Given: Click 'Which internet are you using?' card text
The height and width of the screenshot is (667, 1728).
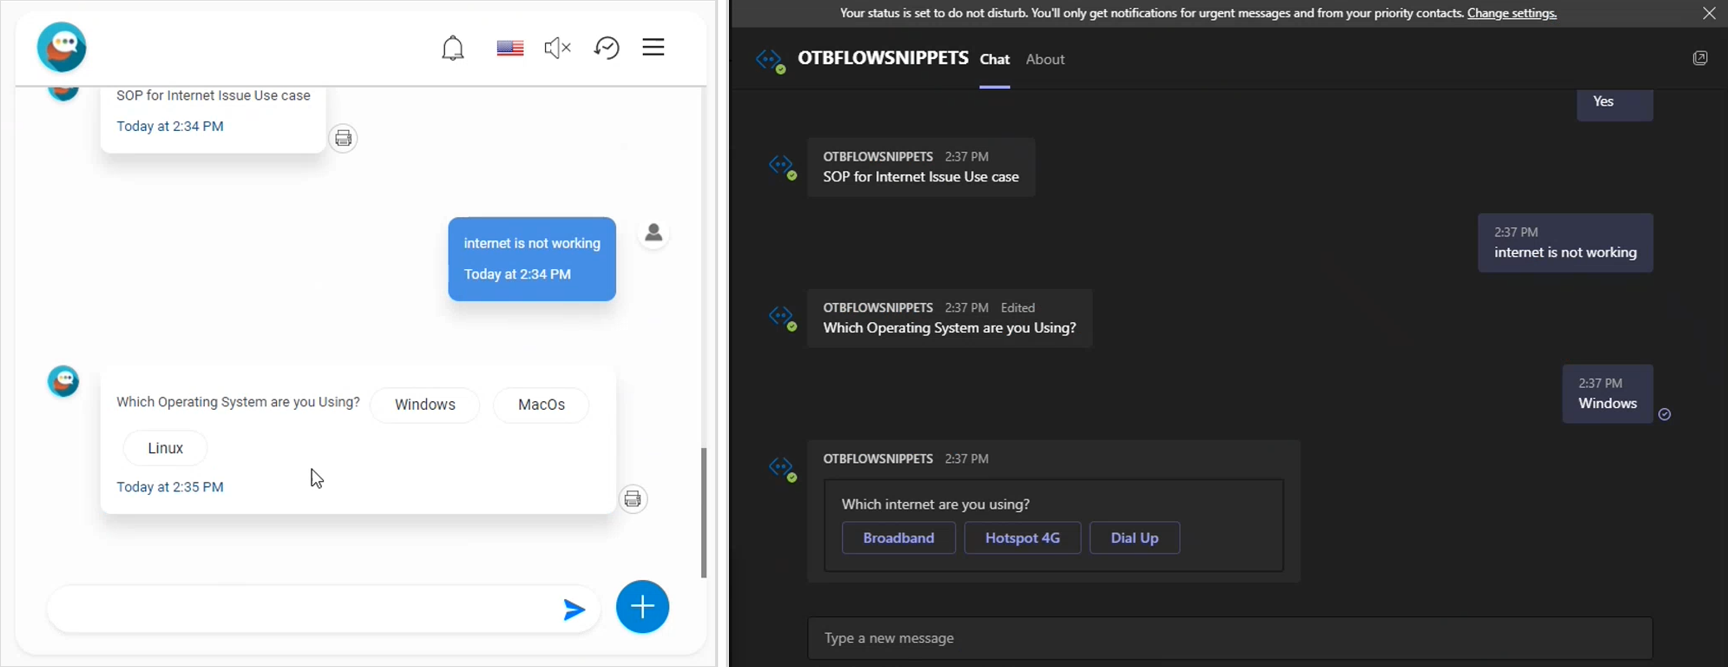Looking at the screenshot, I should (935, 505).
